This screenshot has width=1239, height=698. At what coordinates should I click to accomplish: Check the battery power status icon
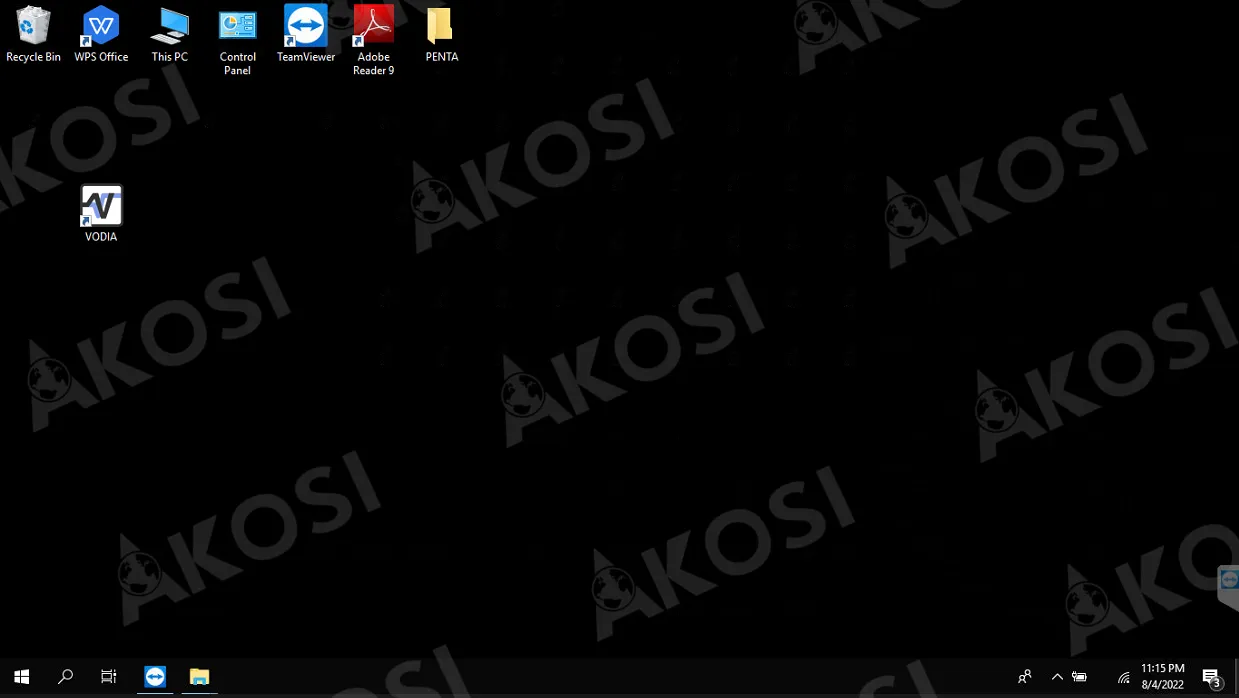(x=1080, y=677)
